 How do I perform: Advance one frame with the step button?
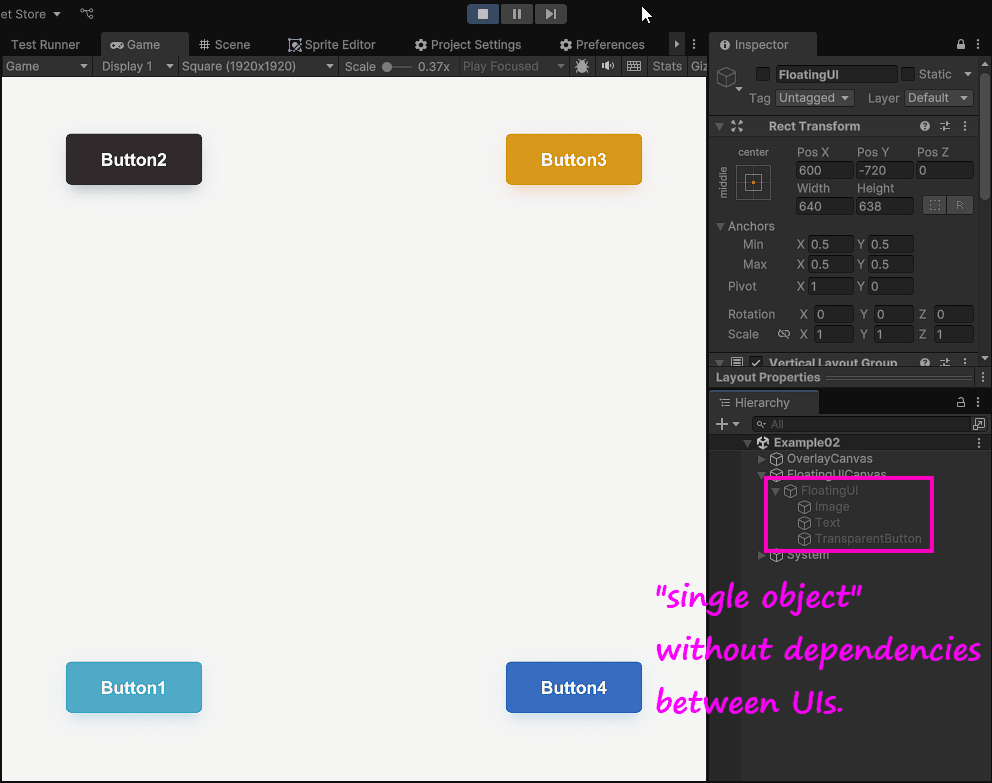coord(550,14)
